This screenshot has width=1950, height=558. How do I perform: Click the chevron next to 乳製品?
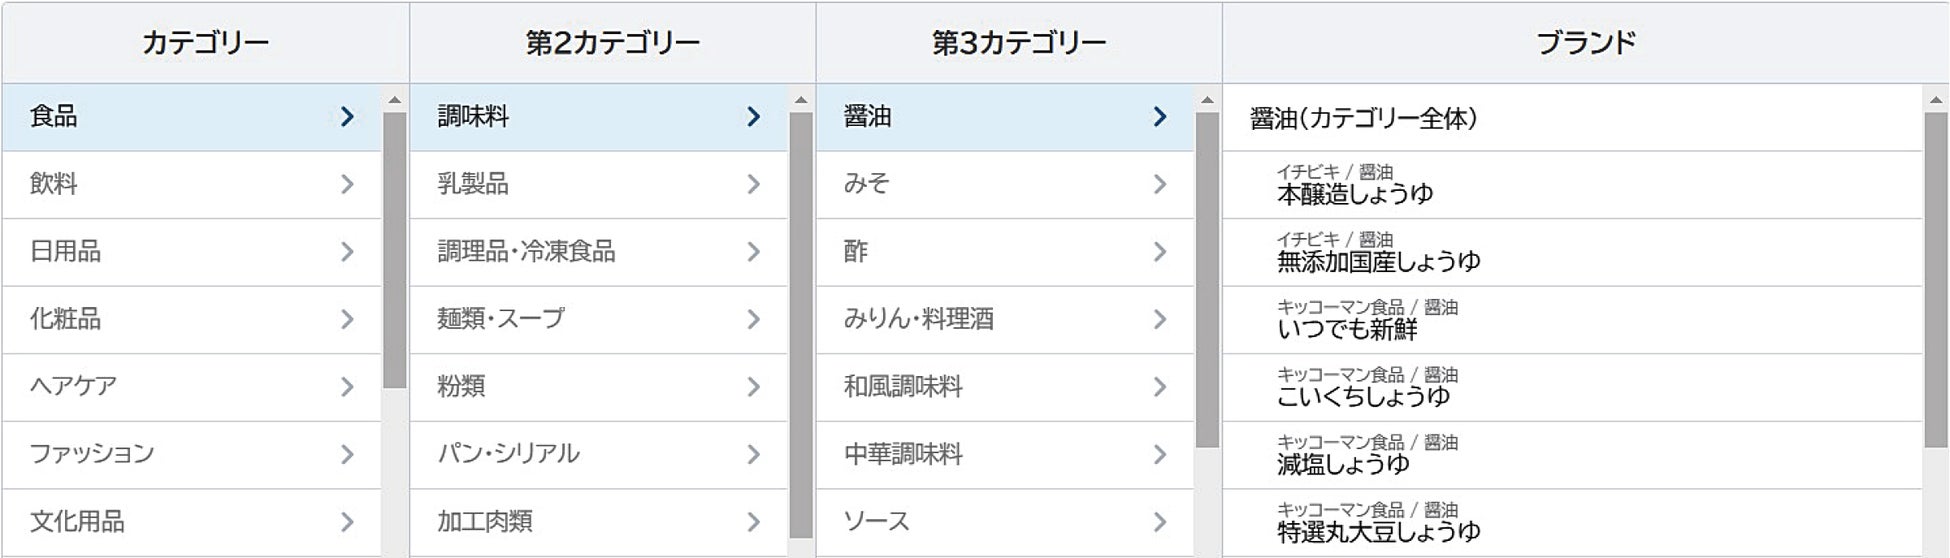[753, 184]
